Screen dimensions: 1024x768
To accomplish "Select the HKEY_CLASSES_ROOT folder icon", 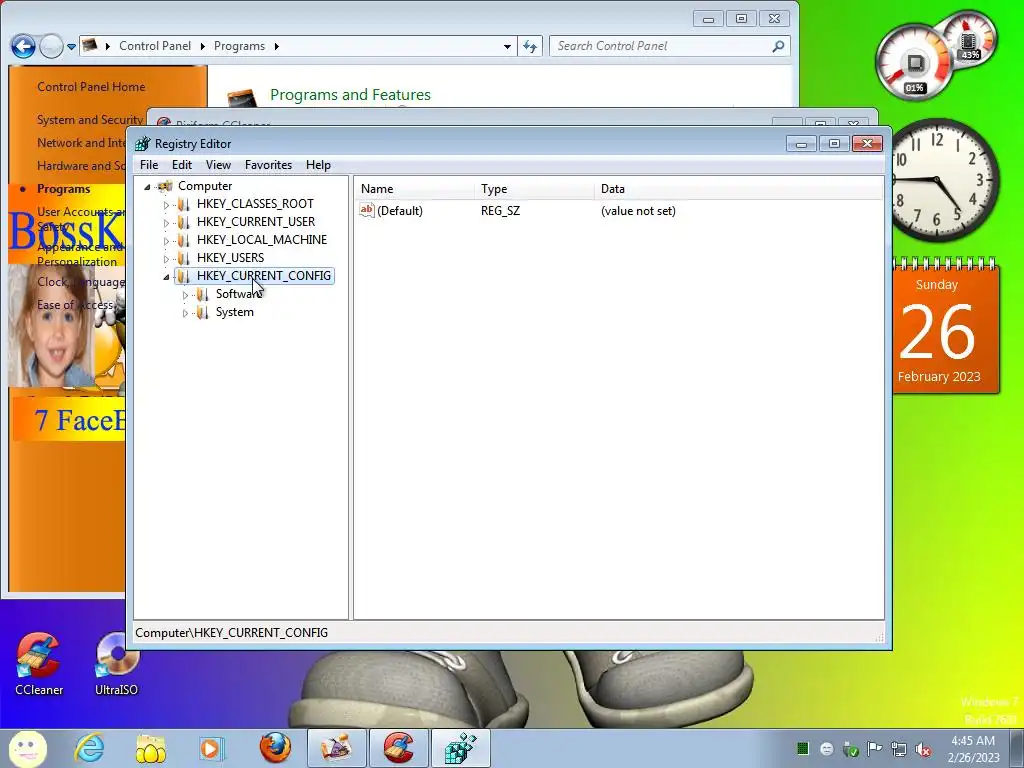I will [184, 204].
